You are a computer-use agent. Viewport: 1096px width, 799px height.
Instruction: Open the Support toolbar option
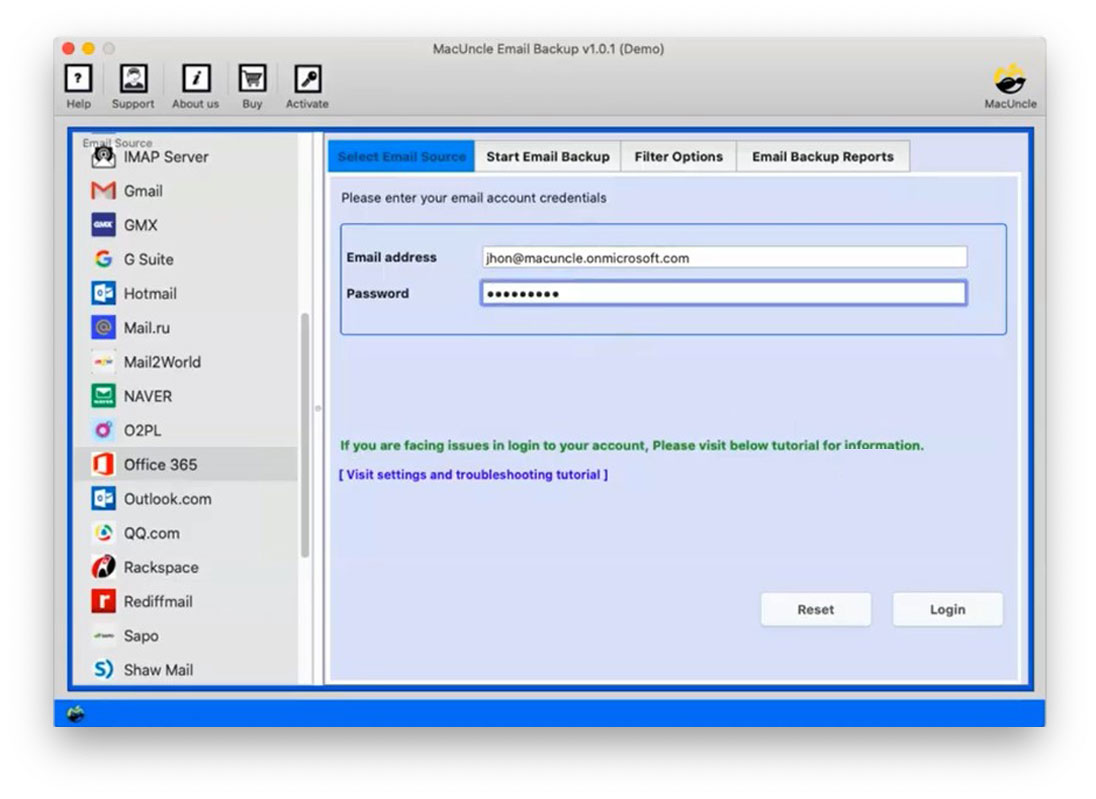(132, 80)
